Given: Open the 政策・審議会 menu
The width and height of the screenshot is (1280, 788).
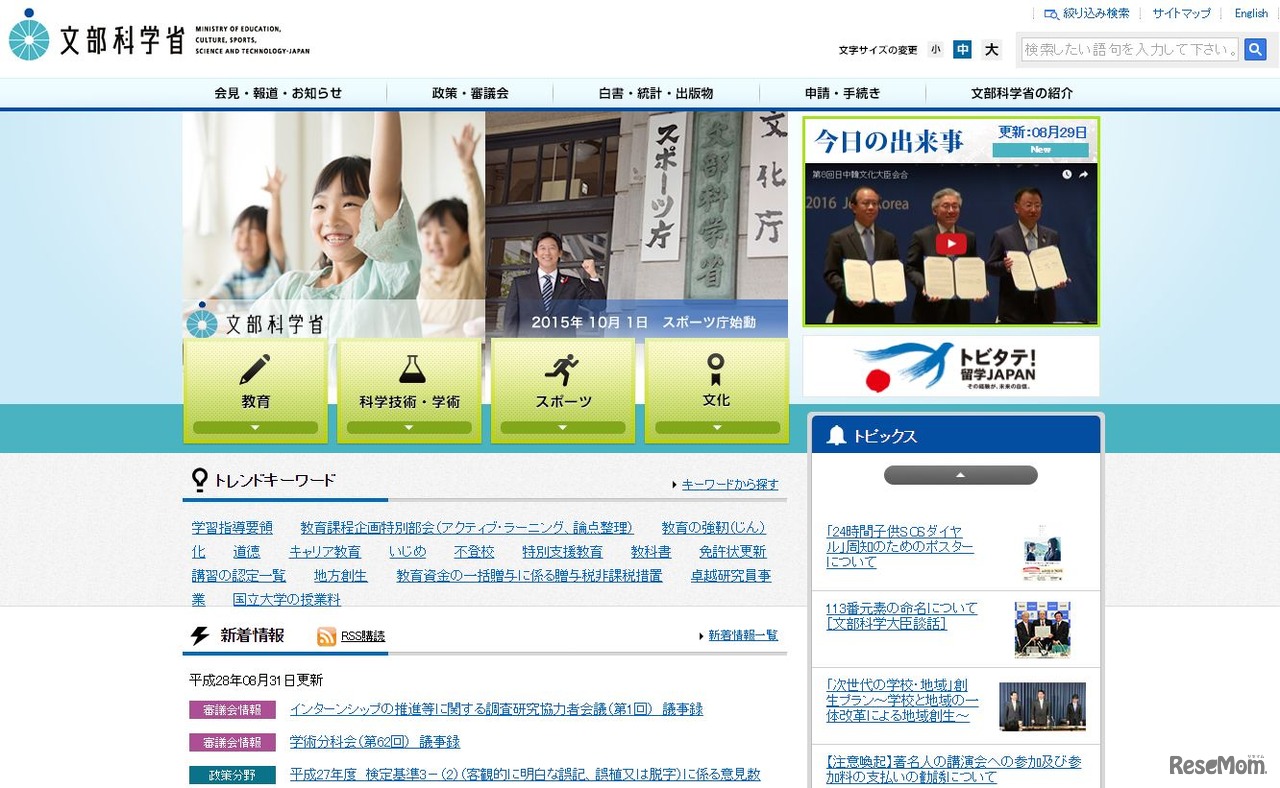Looking at the screenshot, I should tap(470, 92).
